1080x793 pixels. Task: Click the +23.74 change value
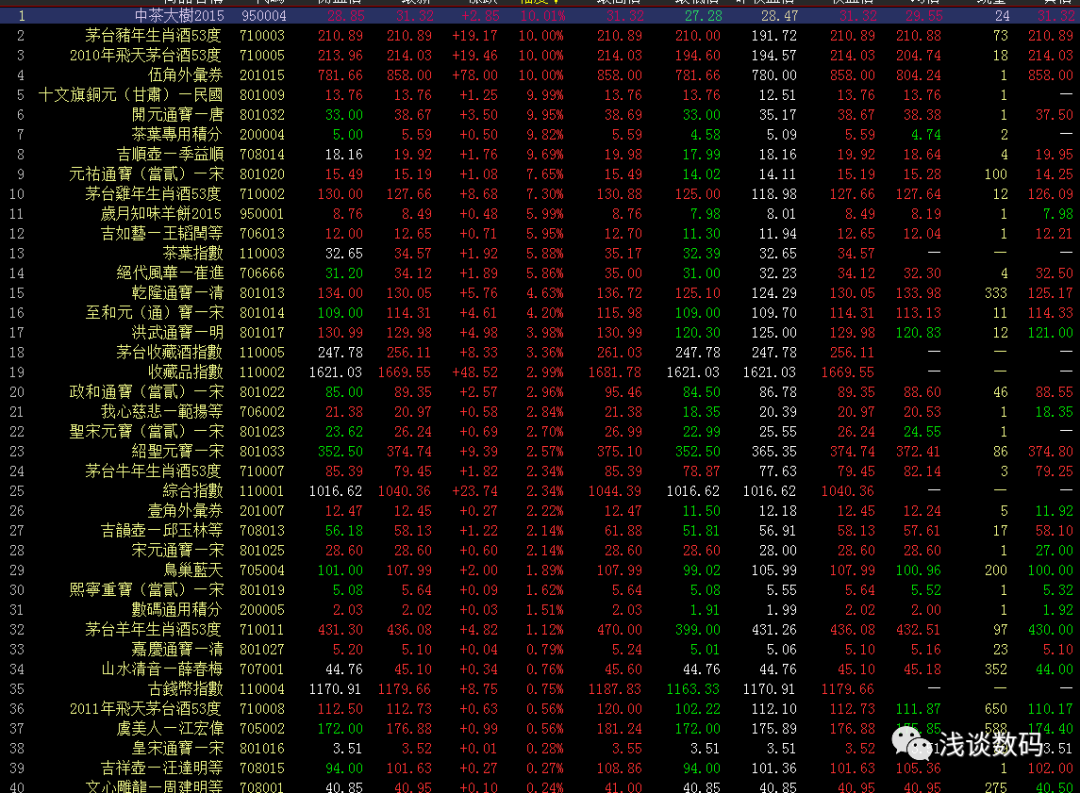coord(475,491)
